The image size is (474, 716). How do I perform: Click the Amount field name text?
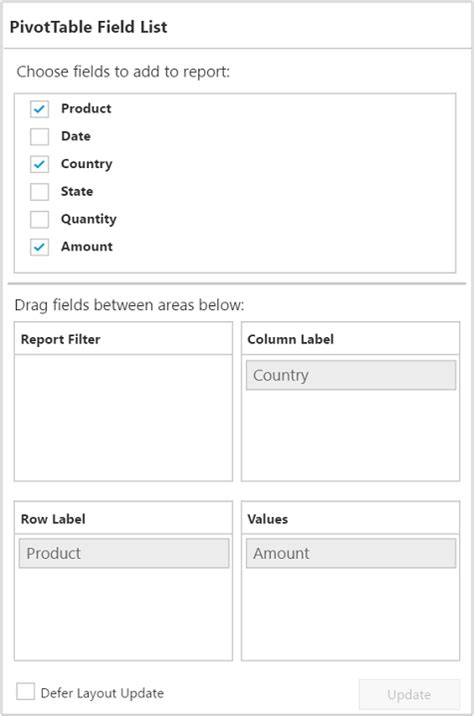click(87, 247)
